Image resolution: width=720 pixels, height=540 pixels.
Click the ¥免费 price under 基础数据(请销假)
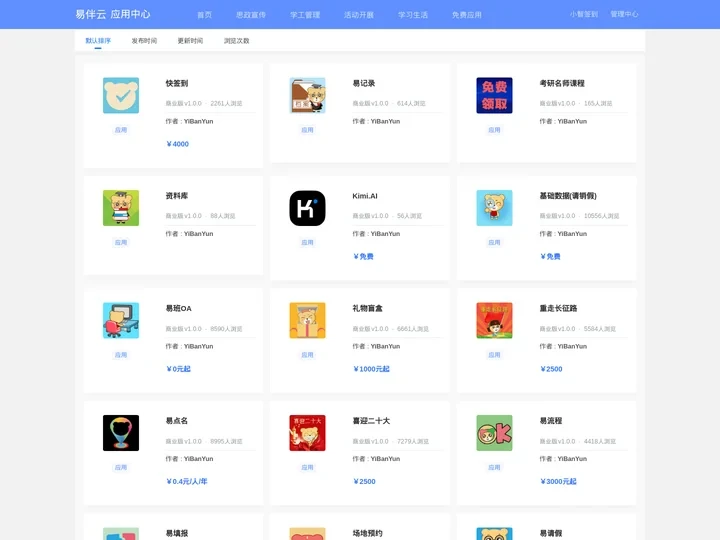tap(550, 256)
